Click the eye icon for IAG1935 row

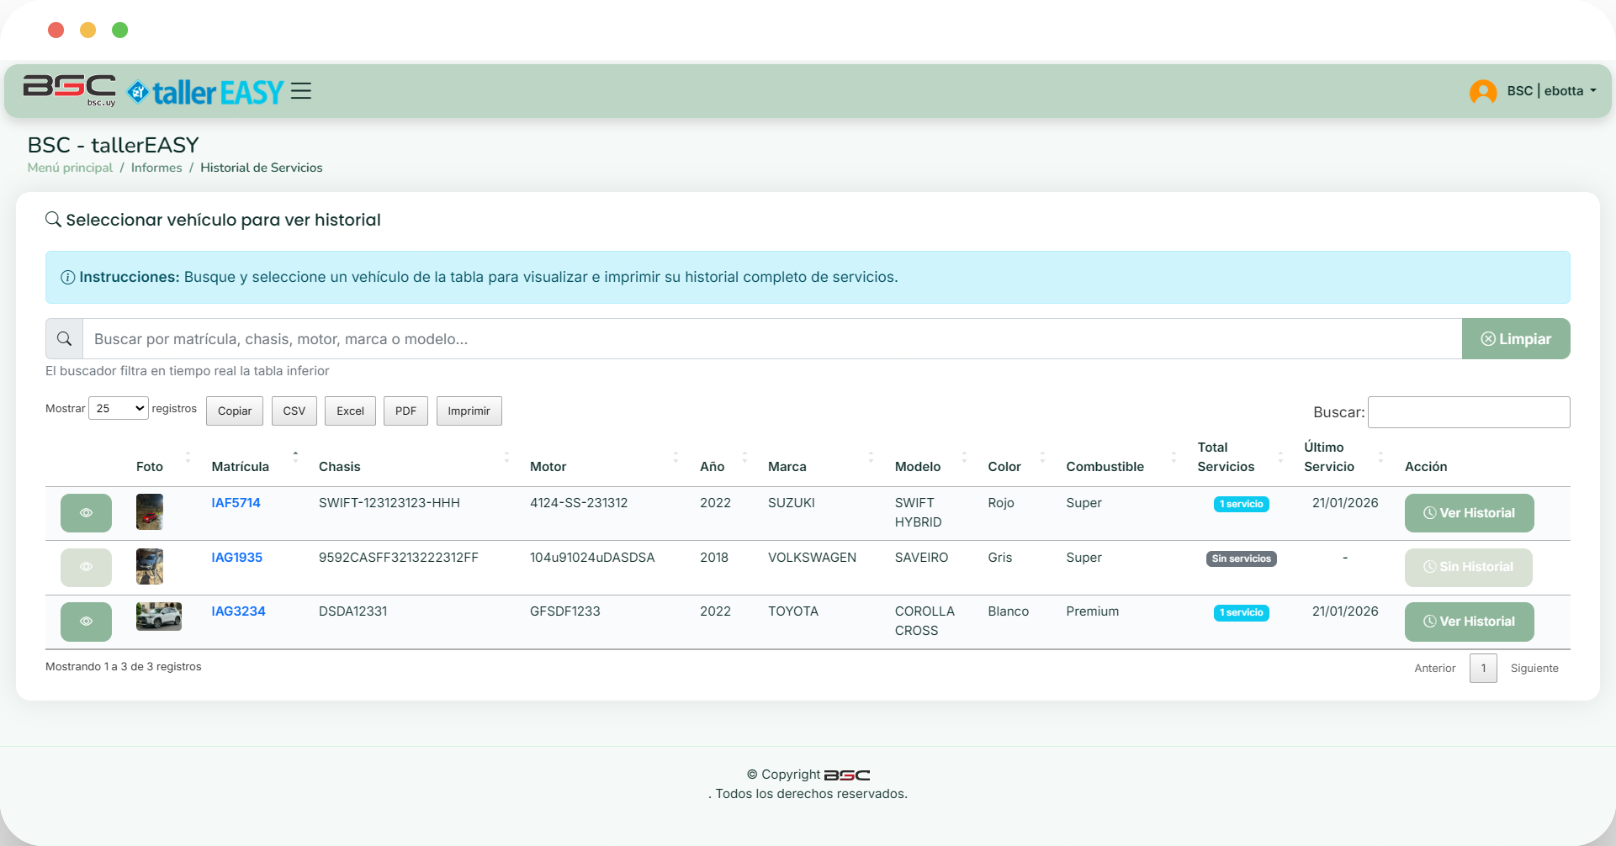[x=86, y=567]
